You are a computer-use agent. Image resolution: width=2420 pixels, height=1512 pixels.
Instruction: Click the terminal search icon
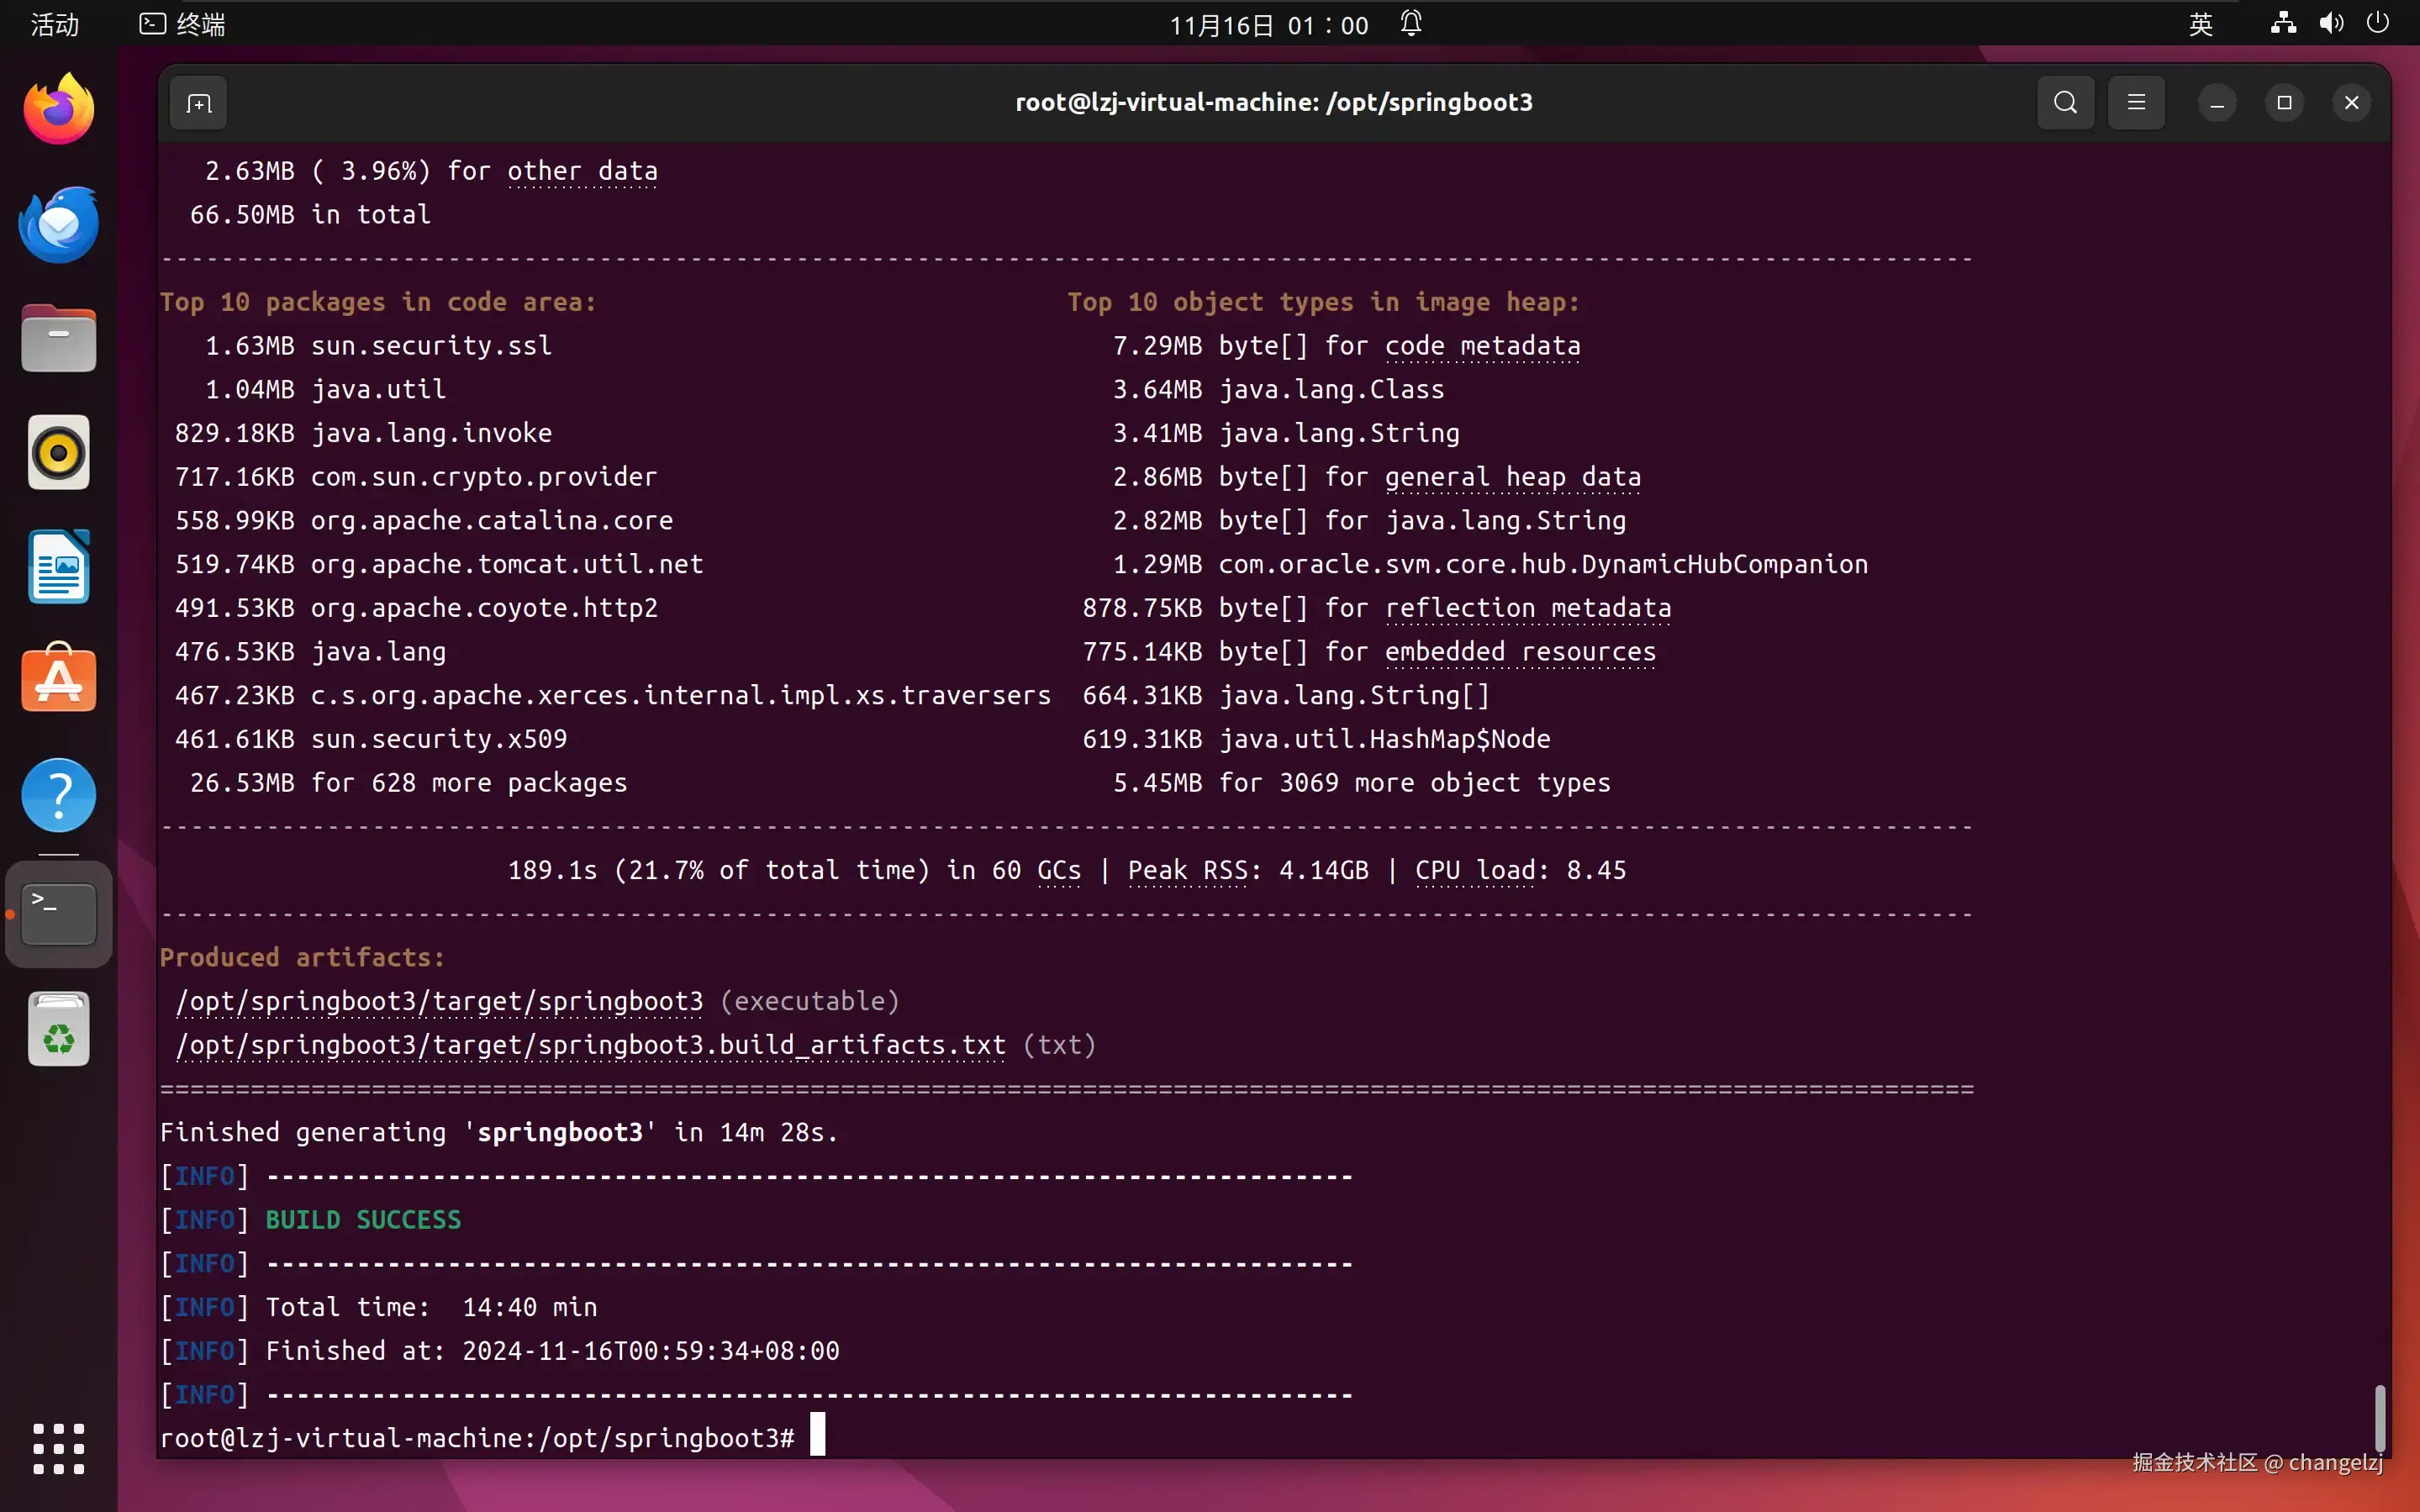2065,103
